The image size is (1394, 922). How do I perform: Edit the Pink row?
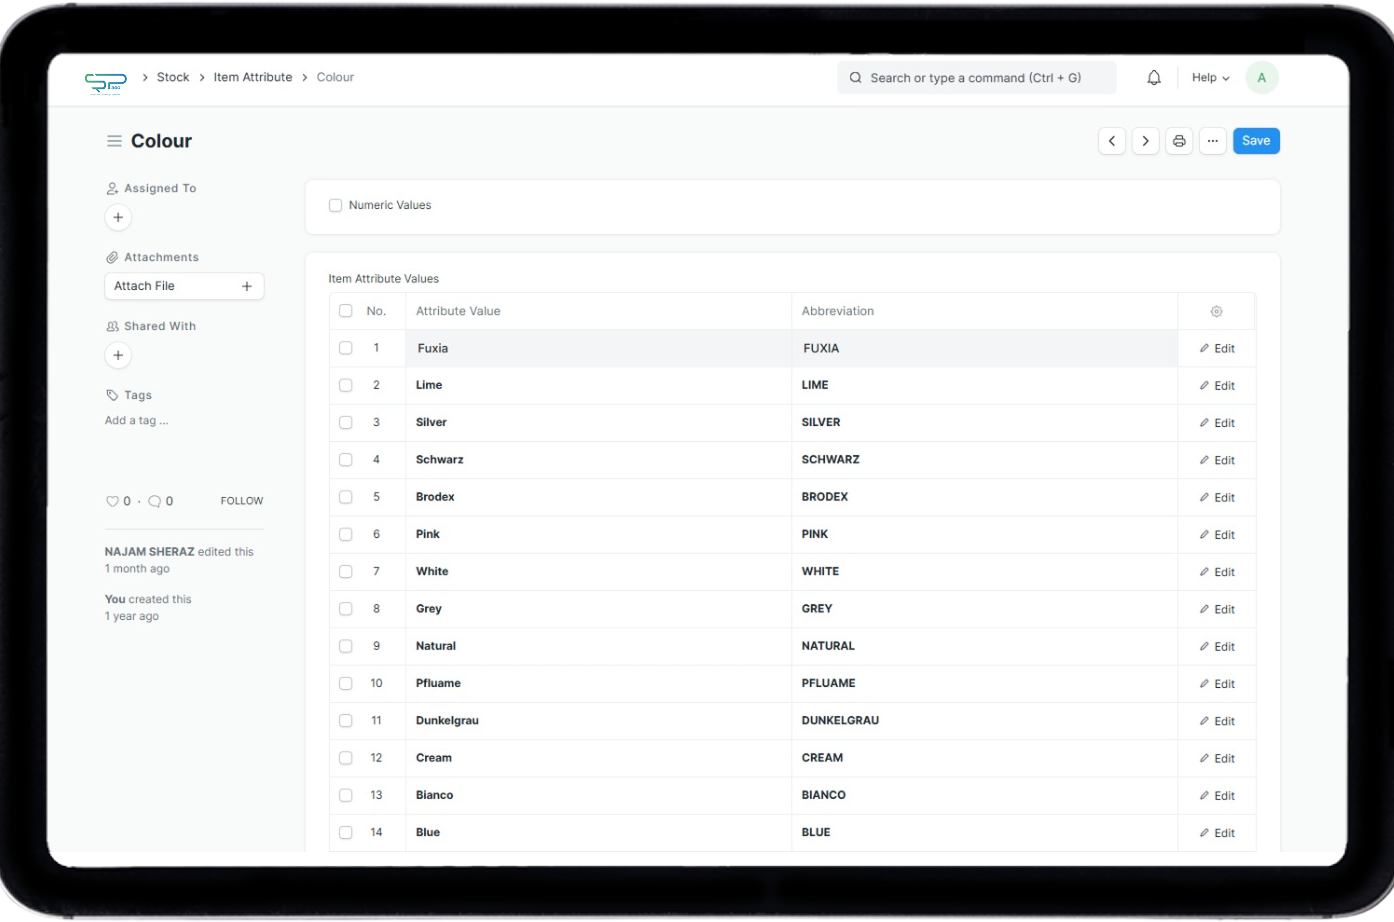(1217, 535)
